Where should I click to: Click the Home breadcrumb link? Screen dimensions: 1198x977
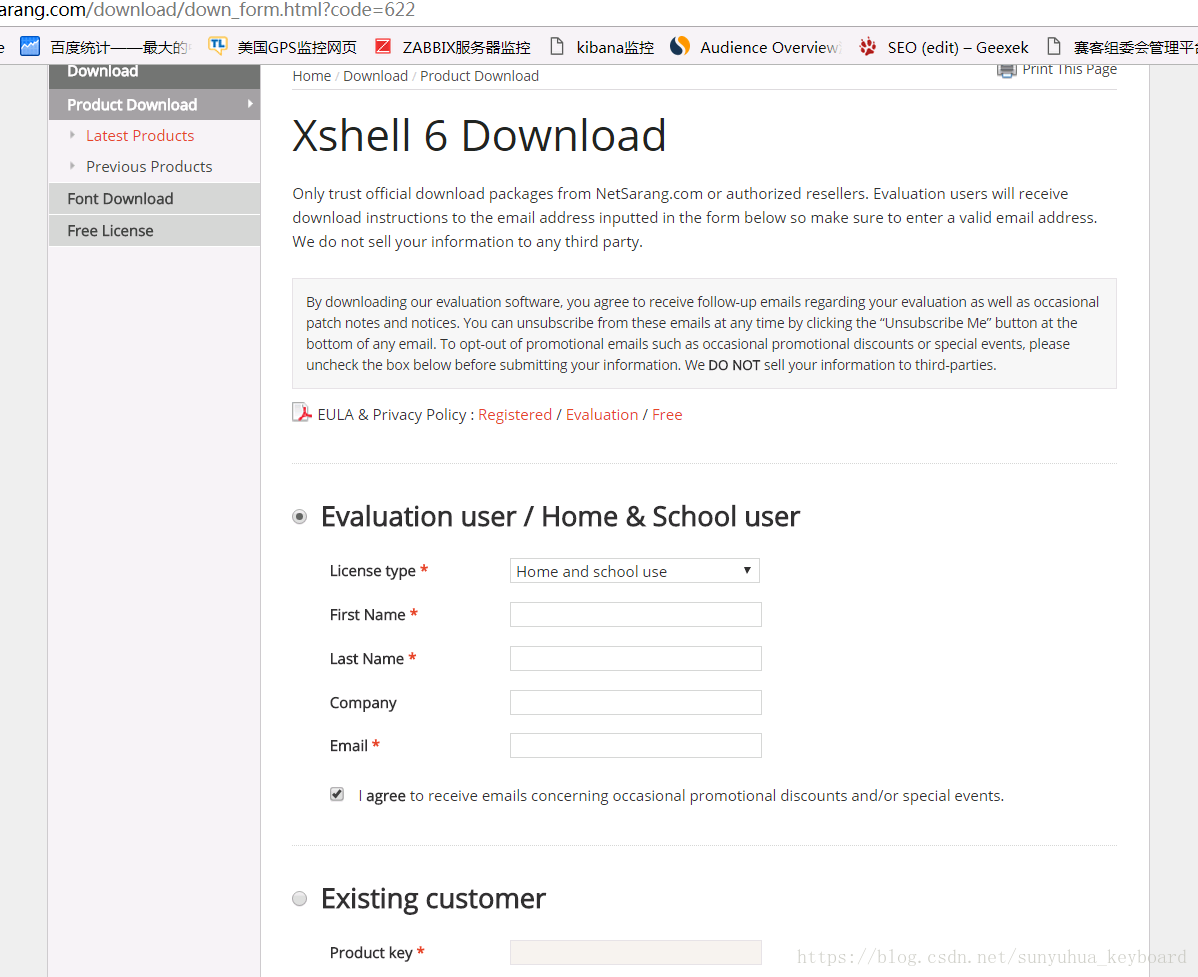312,76
